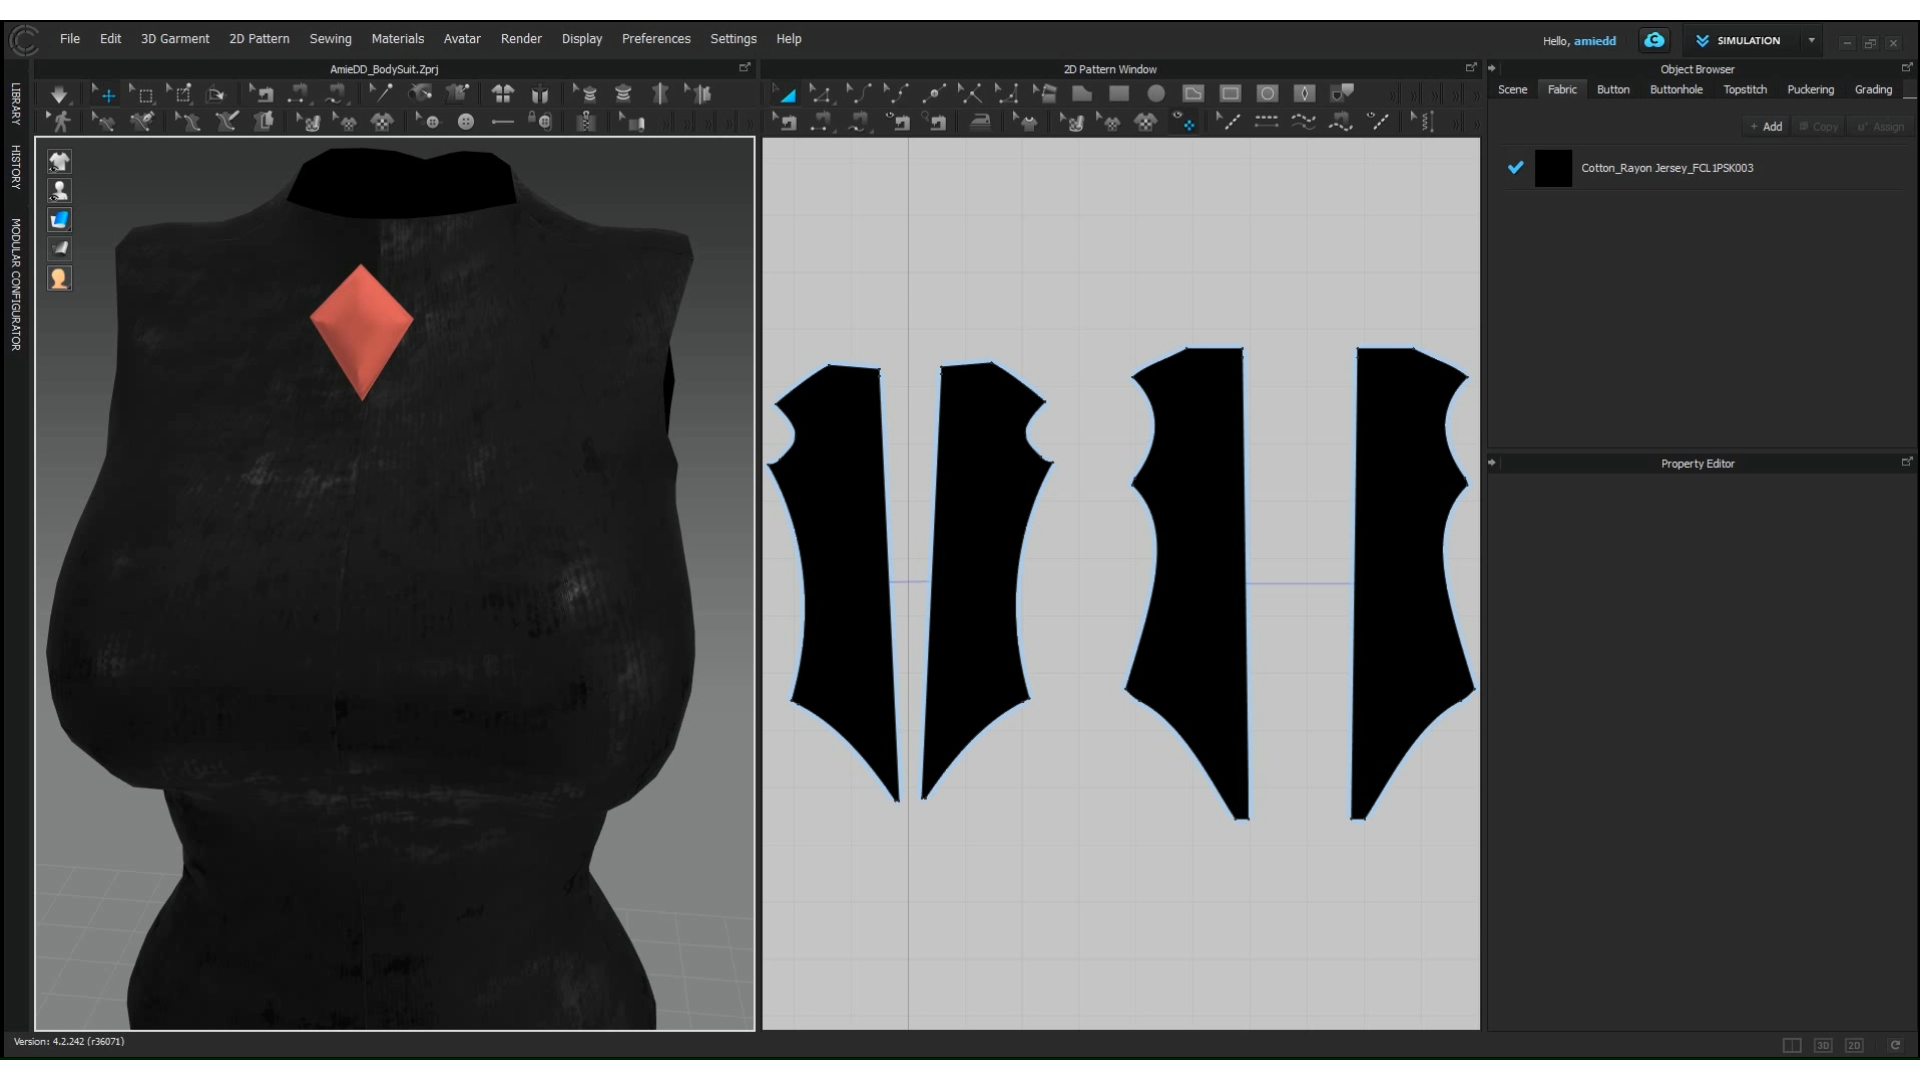1920x1080 pixels.
Task: Click the CLO cloud sync icon
Action: point(1654,40)
